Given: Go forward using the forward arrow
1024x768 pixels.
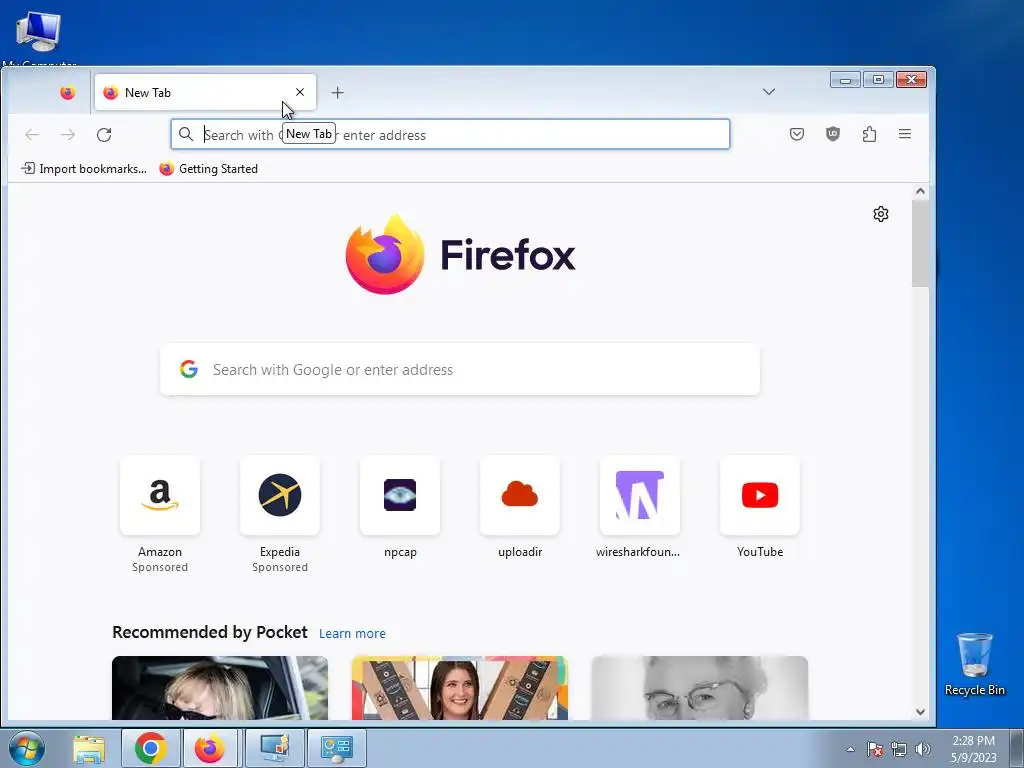Looking at the screenshot, I should tap(68, 135).
